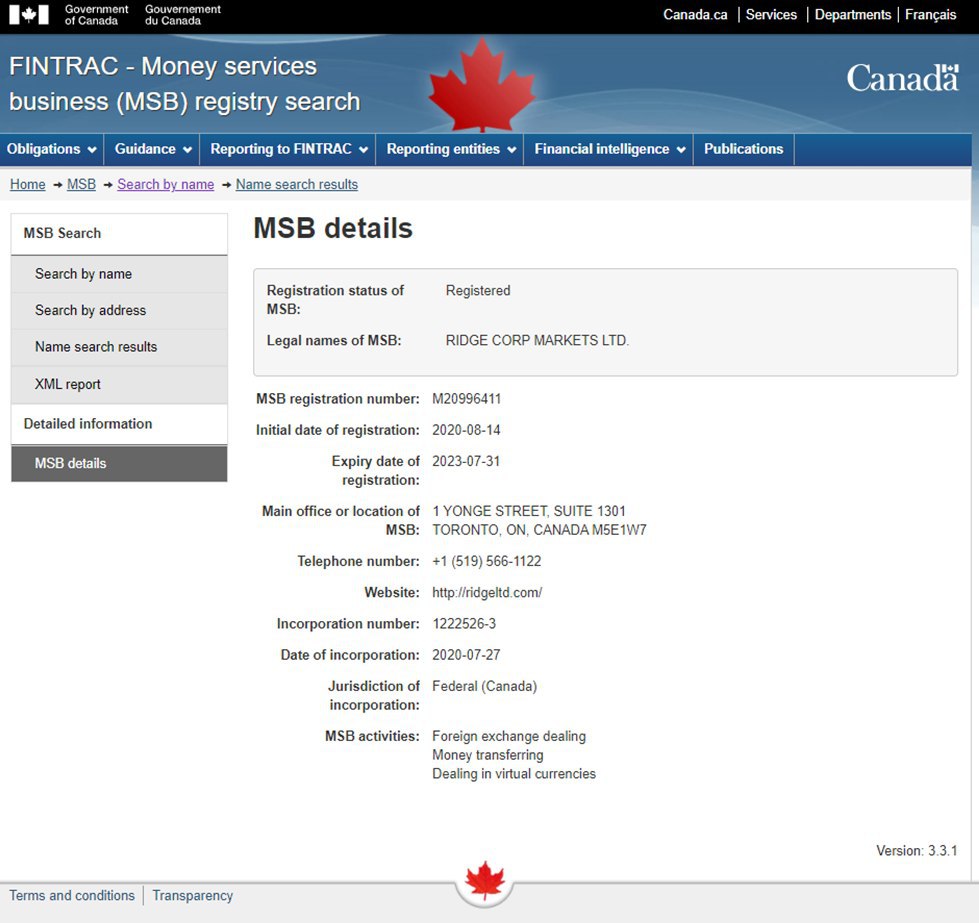Image resolution: width=979 pixels, height=923 pixels.
Task: Select Search by name in sidebar
Action: click(x=83, y=274)
